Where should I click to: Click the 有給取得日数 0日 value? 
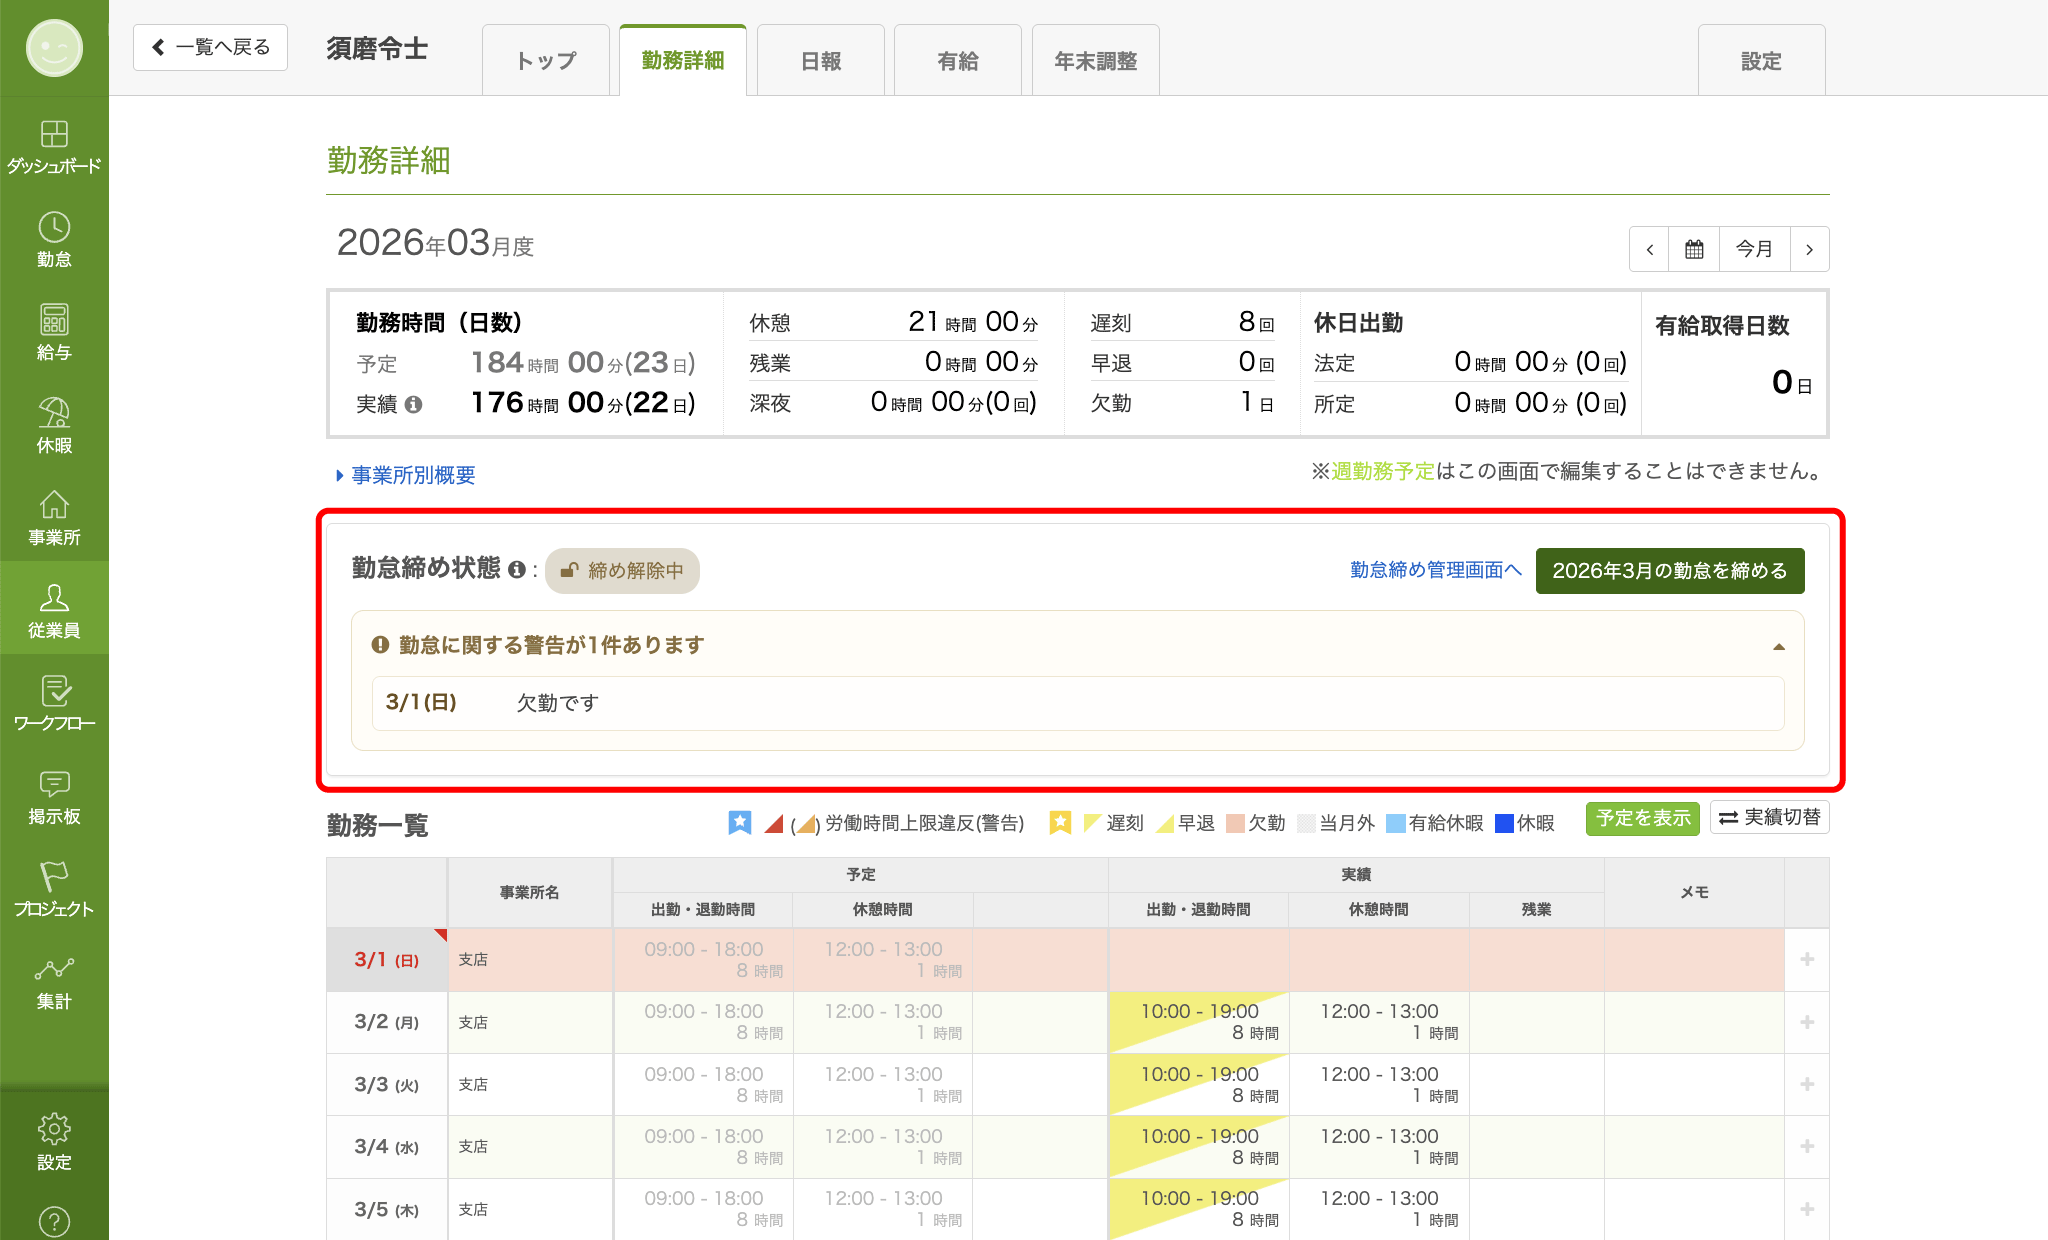(1792, 382)
